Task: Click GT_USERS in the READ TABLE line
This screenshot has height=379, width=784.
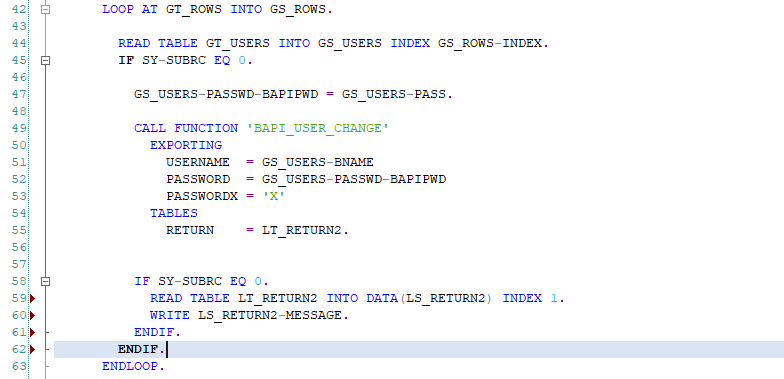Action: [x=238, y=44]
